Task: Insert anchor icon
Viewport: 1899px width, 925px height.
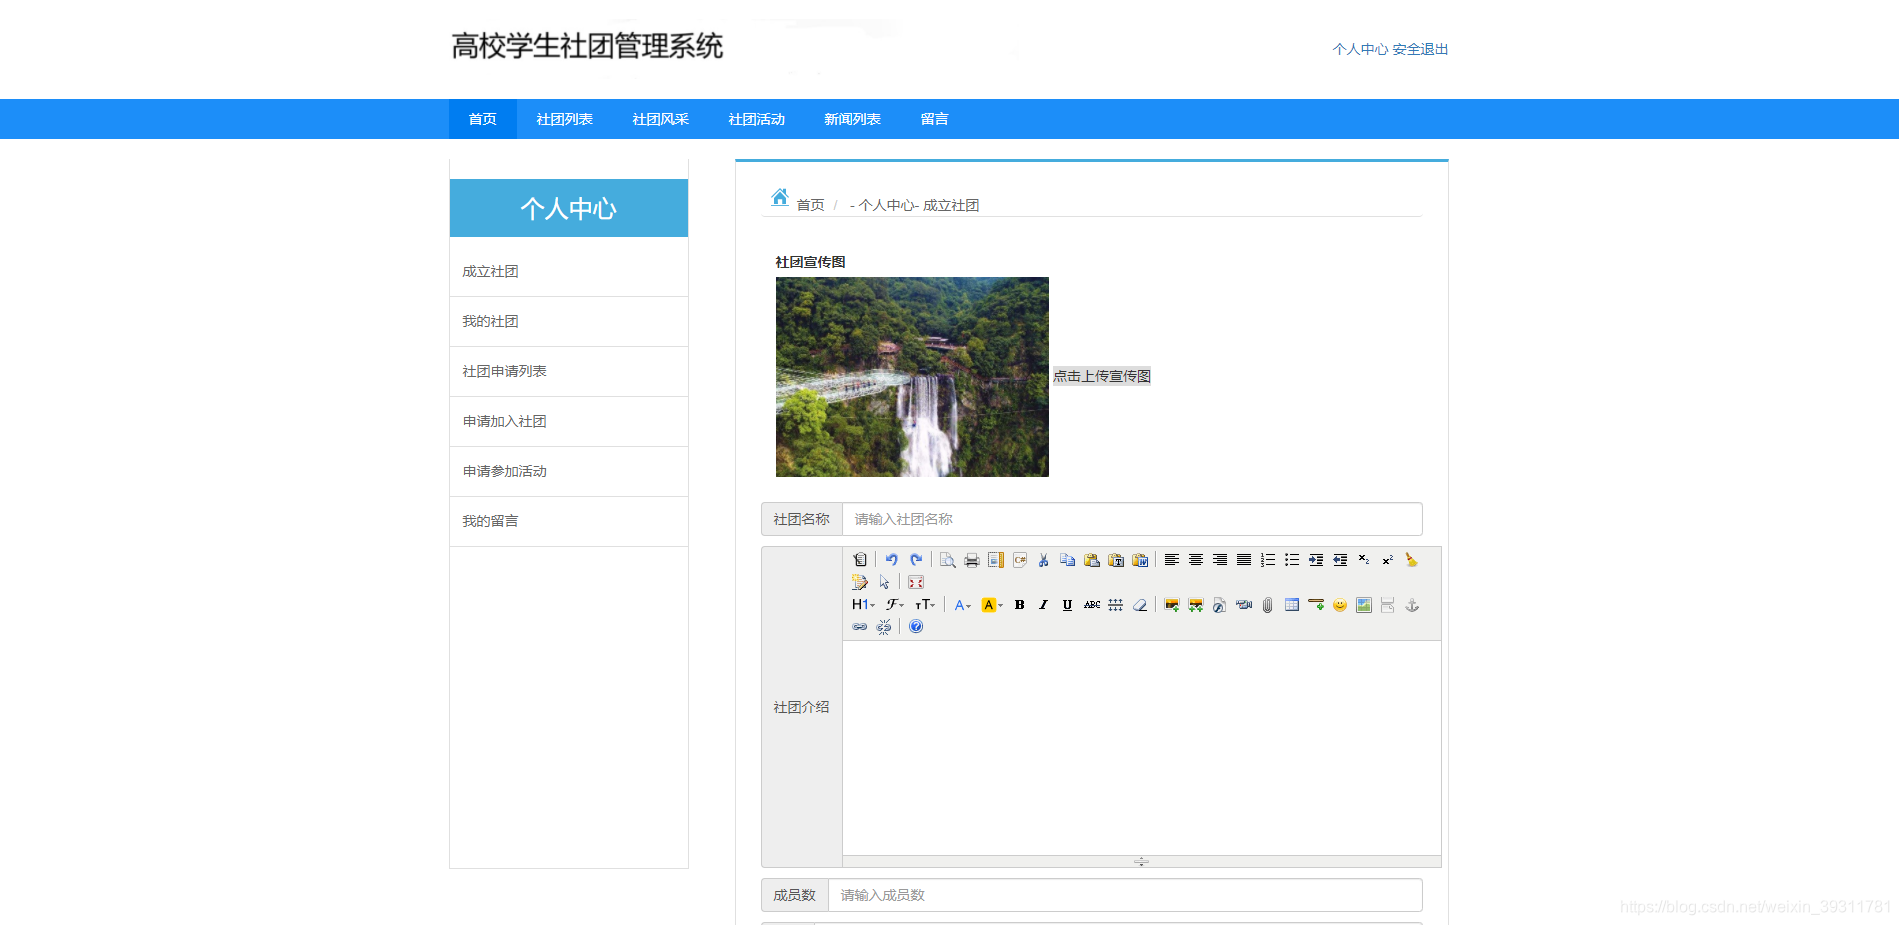Action: 1412,605
